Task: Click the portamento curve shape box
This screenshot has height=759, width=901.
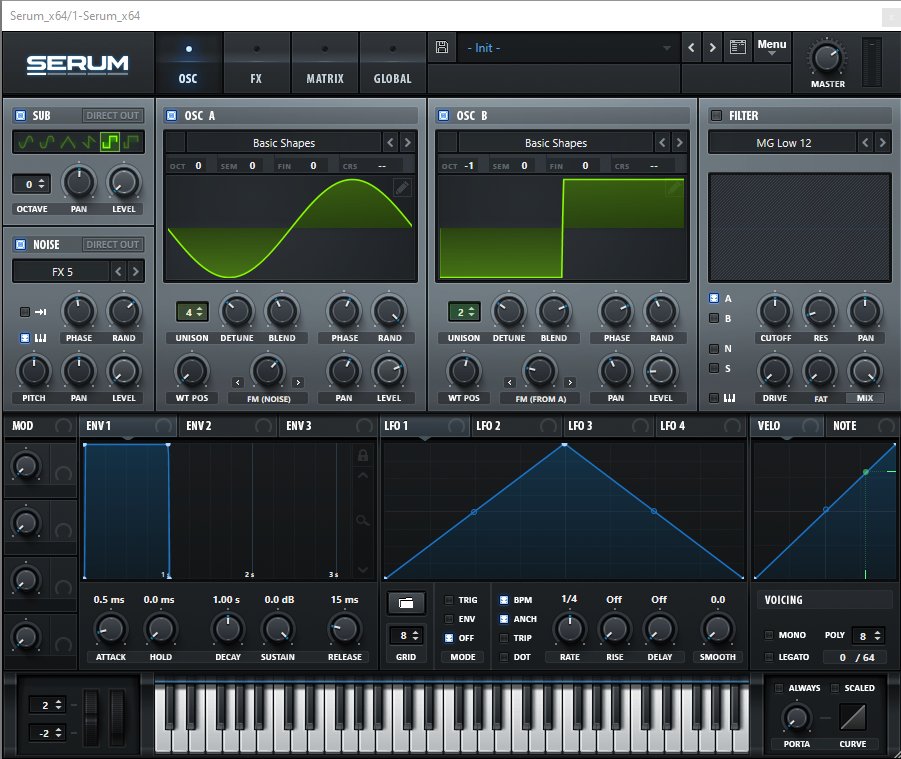Action: tap(853, 717)
